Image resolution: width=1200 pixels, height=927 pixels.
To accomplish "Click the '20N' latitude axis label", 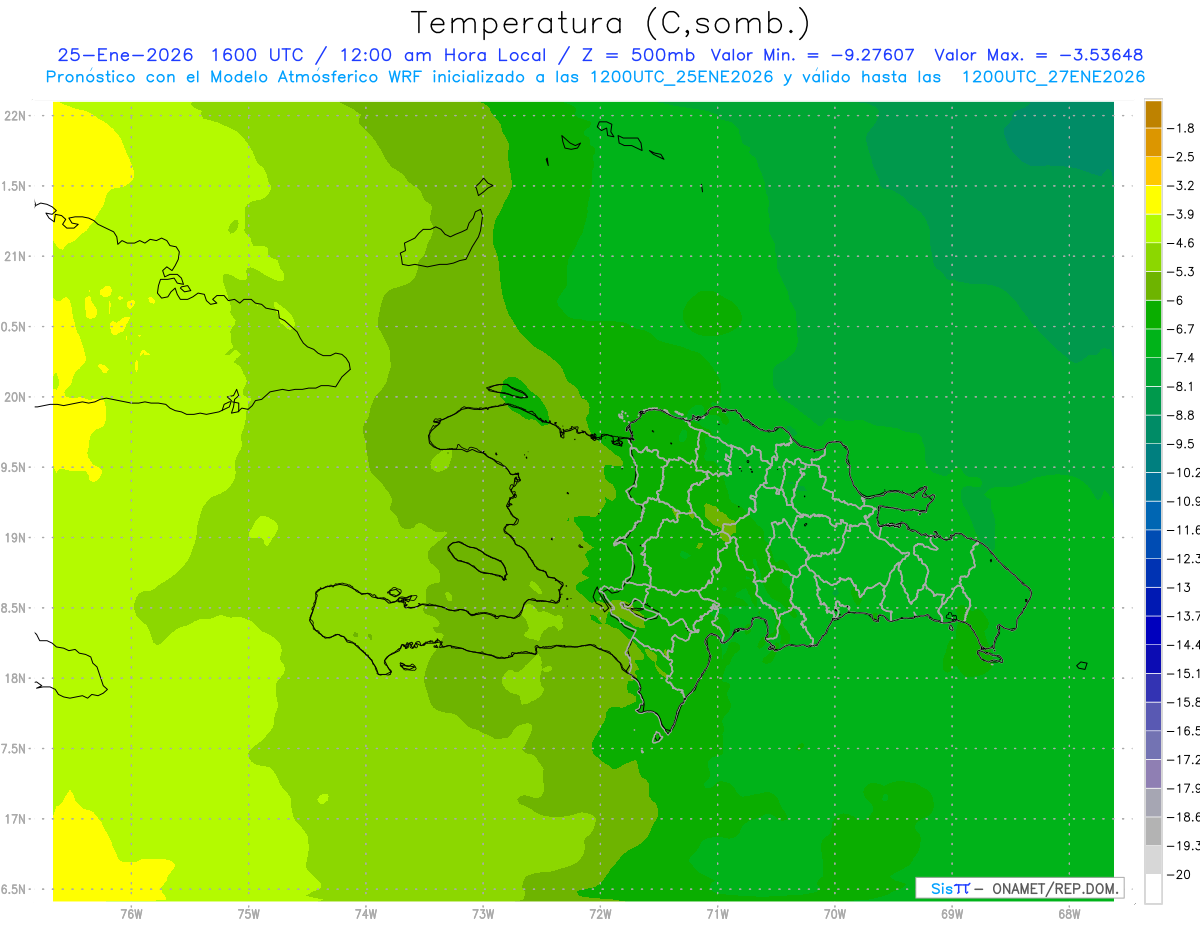I will click(14, 397).
